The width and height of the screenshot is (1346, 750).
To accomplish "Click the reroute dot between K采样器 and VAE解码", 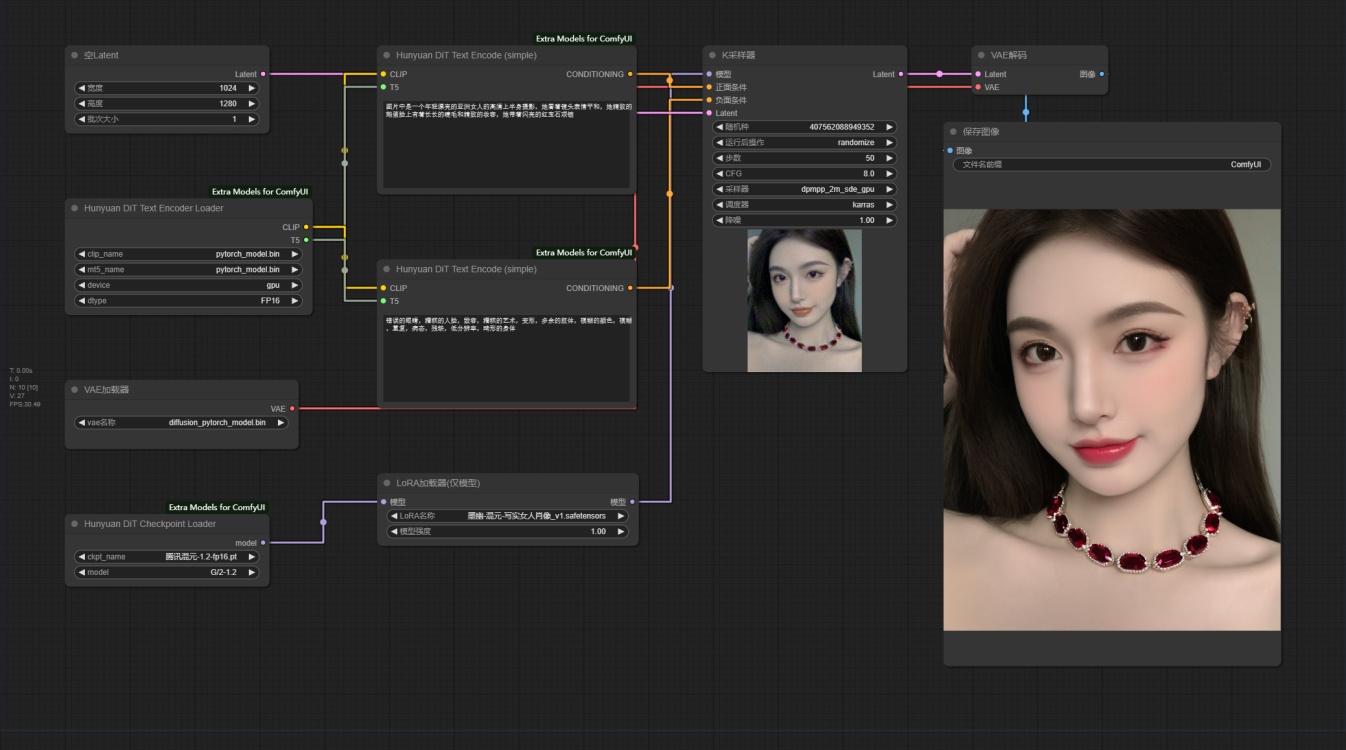I will [939, 74].
